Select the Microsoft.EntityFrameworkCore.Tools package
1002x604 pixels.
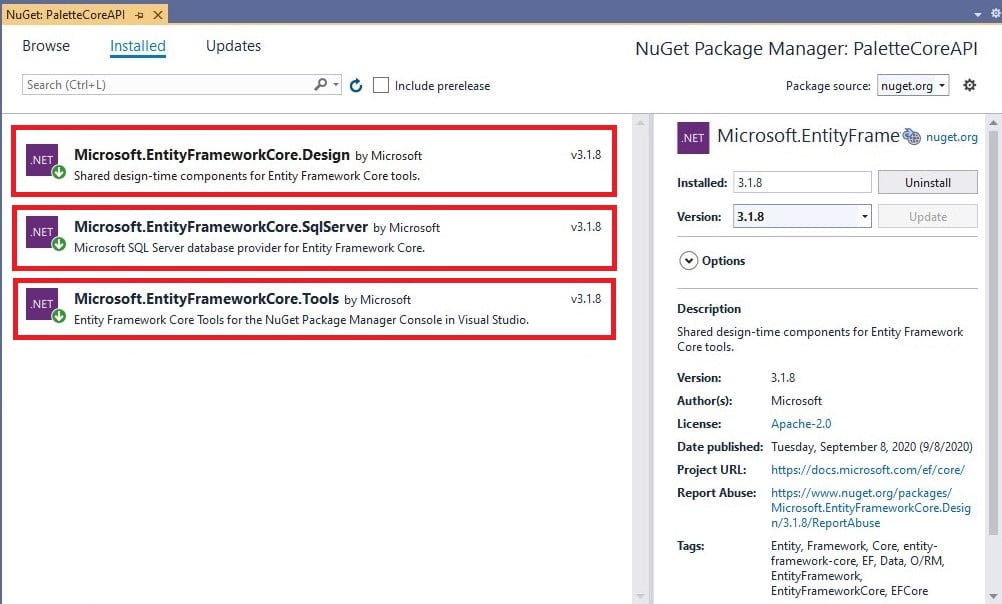[x=314, y=309]
